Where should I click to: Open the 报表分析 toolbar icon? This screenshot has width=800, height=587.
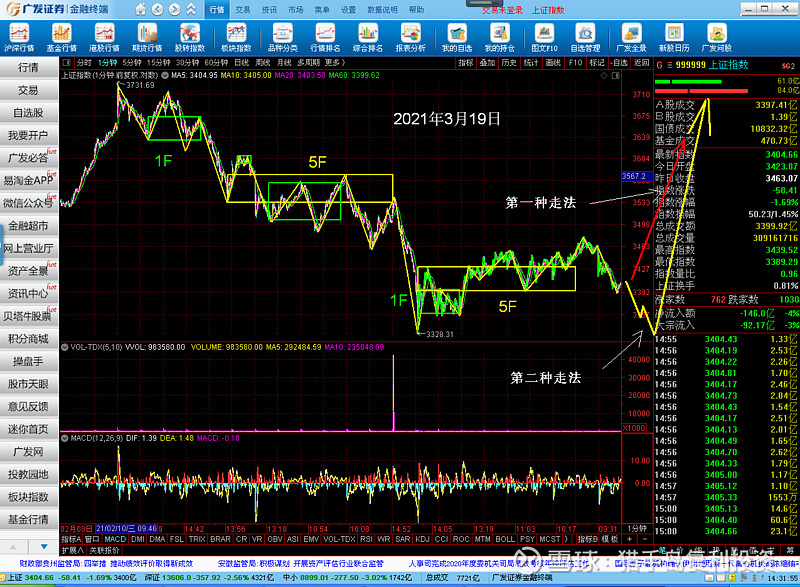tap(411, 38)
